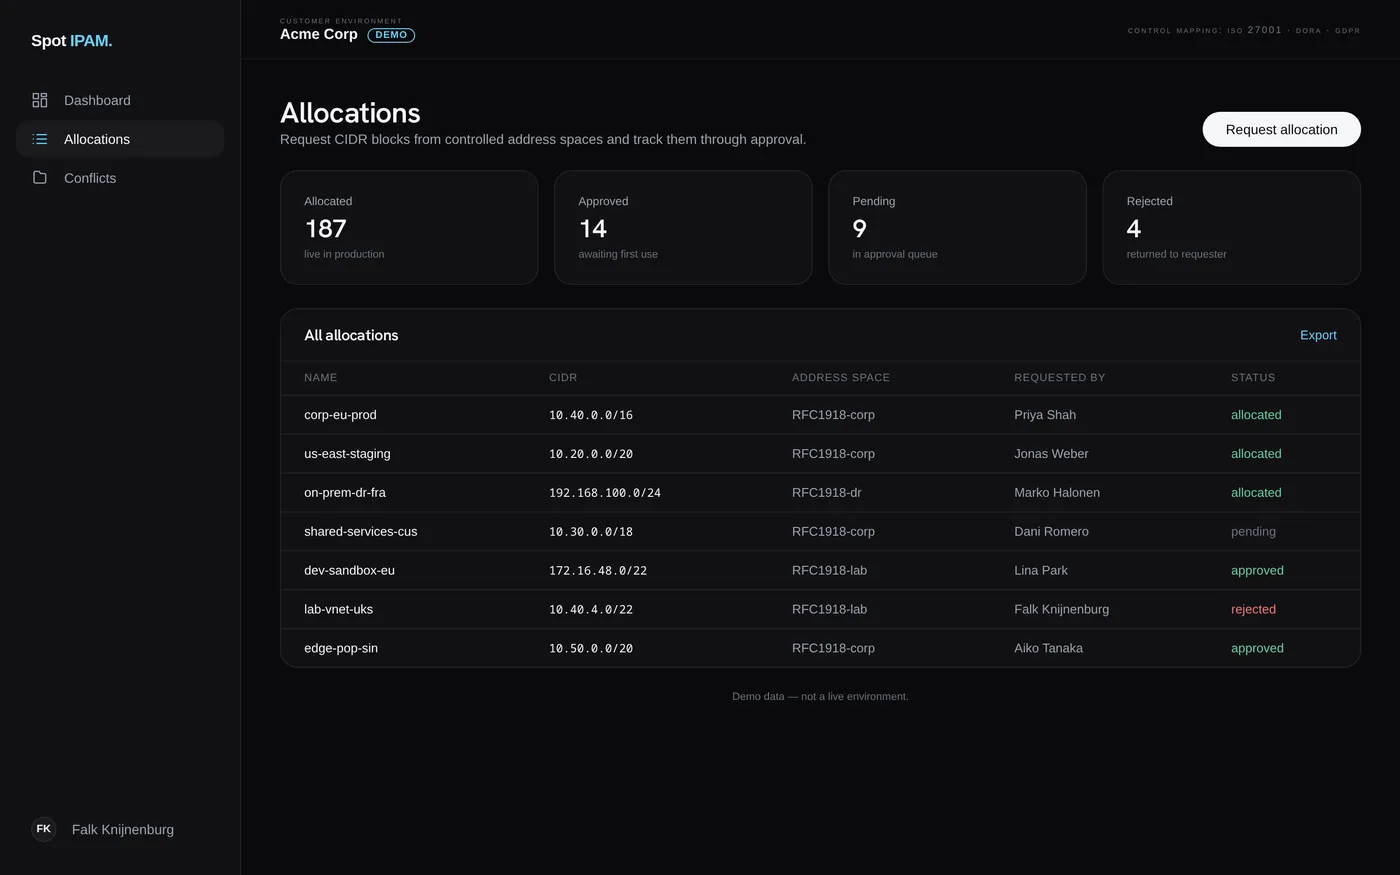This screenshot has width=1400, height=875.
Task: Select the Allocated 187 stat card
Action: click(x=409, y=227)
